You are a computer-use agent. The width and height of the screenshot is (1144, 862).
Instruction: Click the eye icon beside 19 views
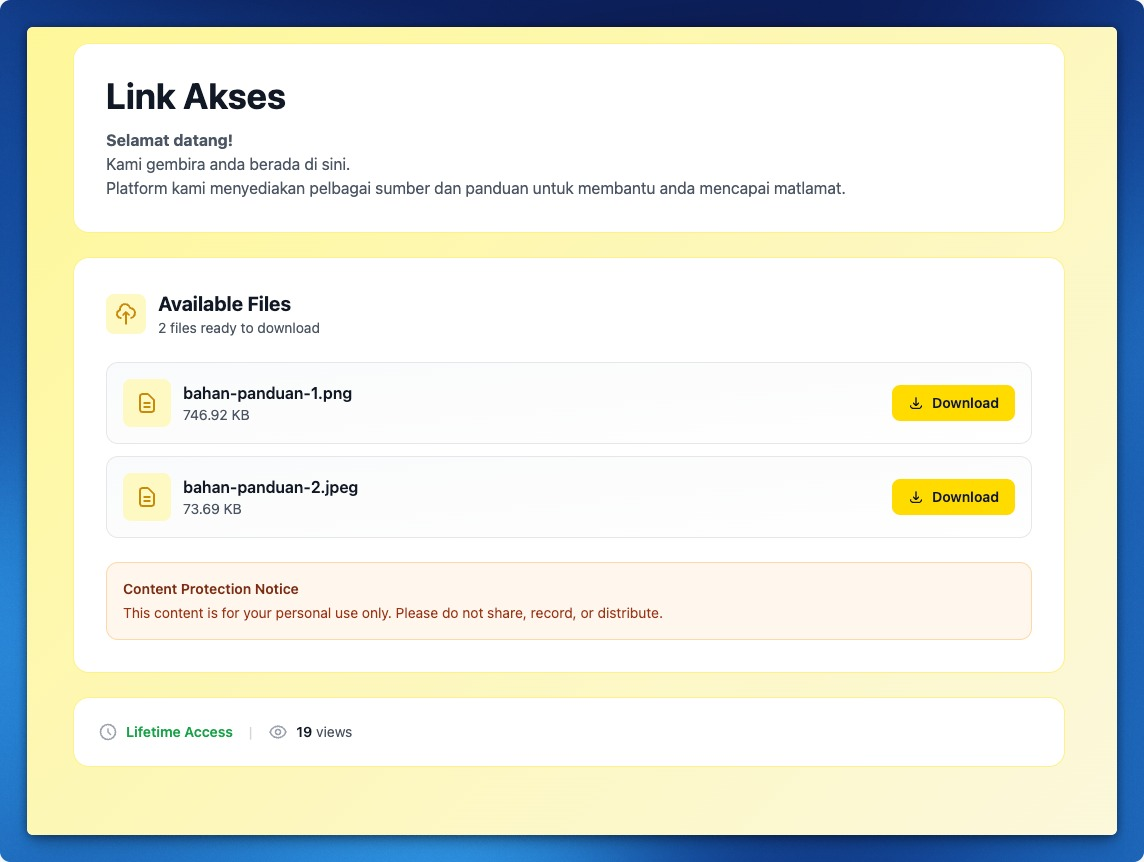[x=278, y=732]
